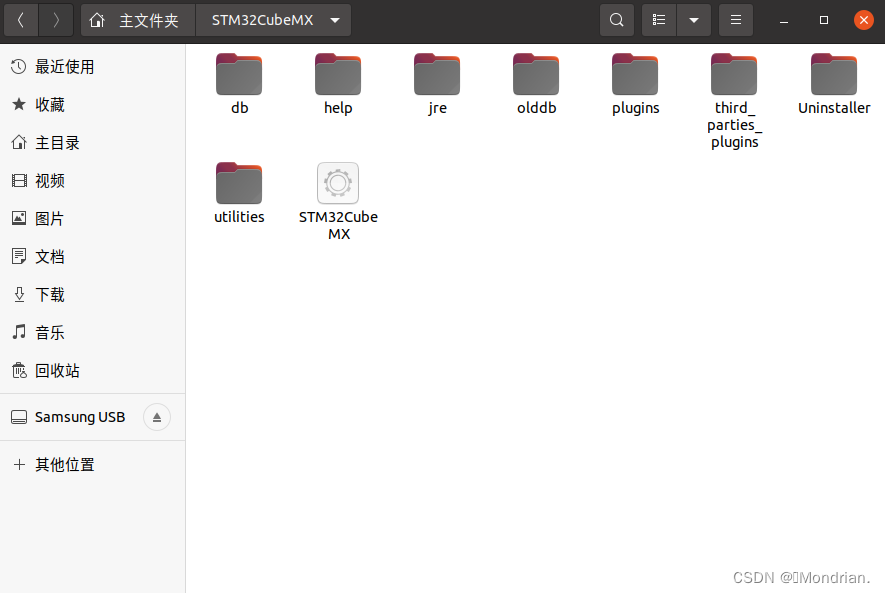Minimize the file manager window

(x=783, y=20)
